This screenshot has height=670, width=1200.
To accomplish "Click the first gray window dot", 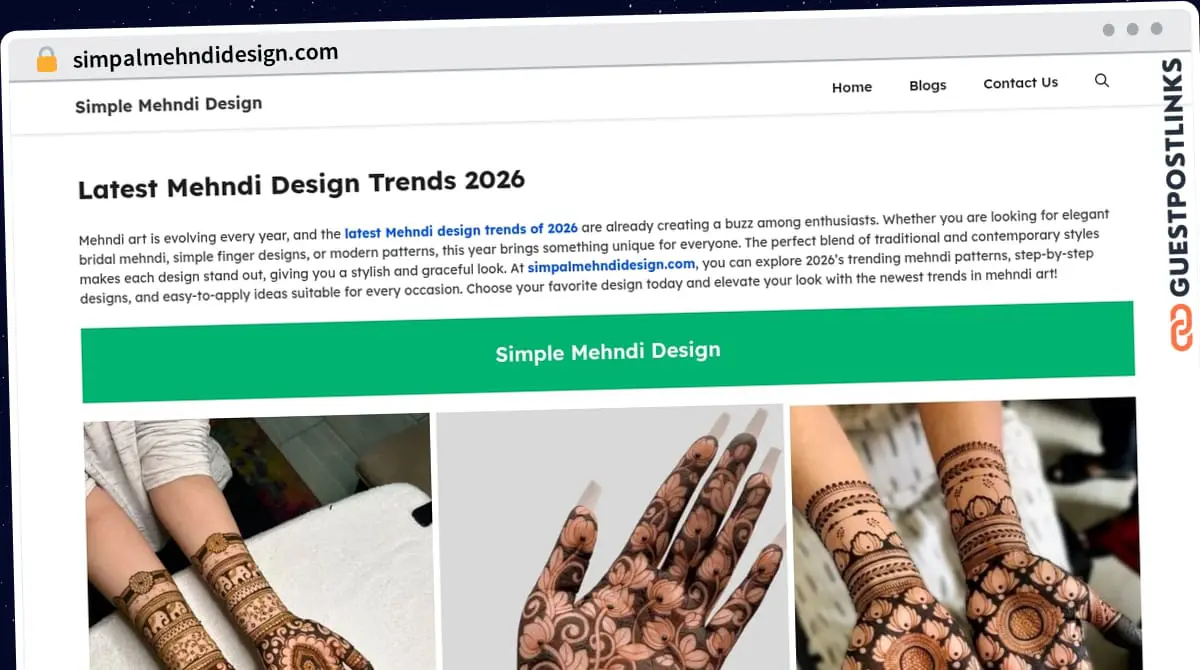I will pos(1109,30).
